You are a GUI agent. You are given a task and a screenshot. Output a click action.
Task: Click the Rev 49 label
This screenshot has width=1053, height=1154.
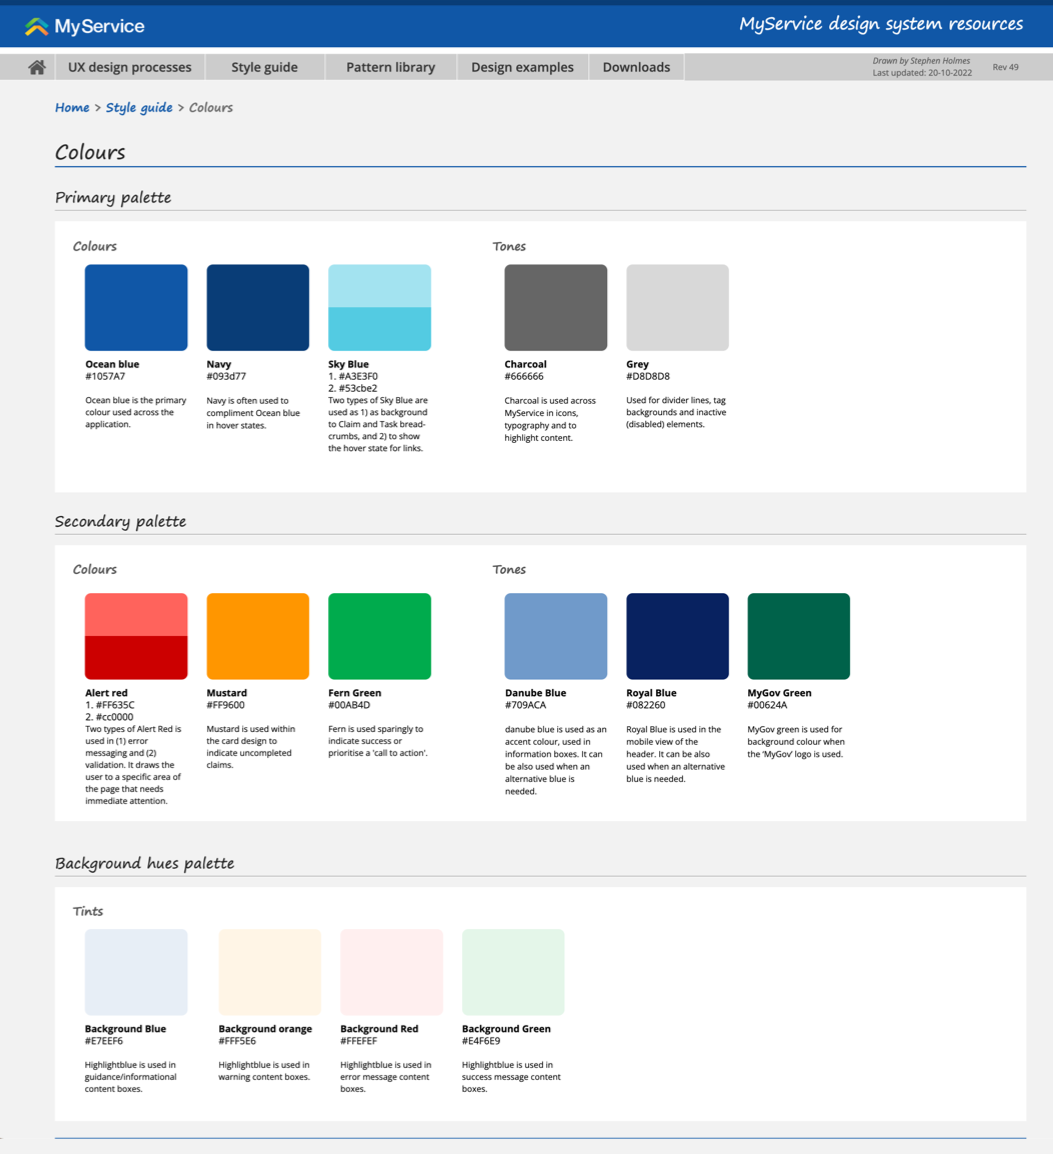(x=1005, y=67)
